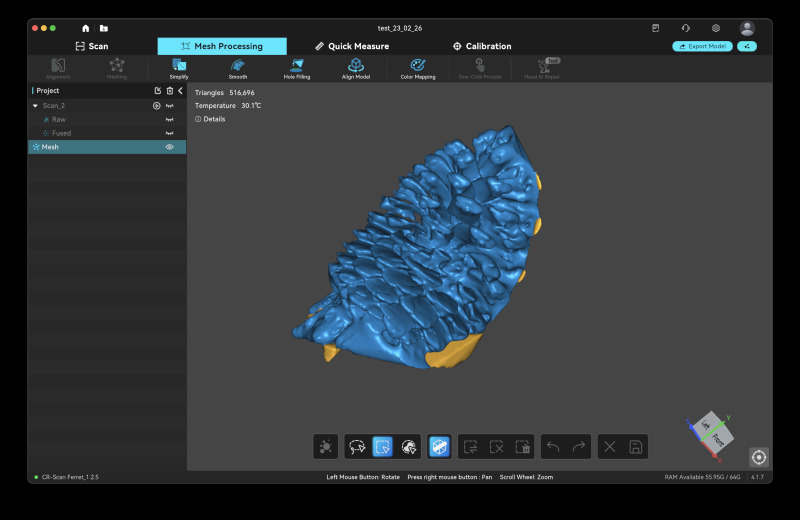Toggle visibility of Fused layer
800x520 pixels.
(169, 133)
